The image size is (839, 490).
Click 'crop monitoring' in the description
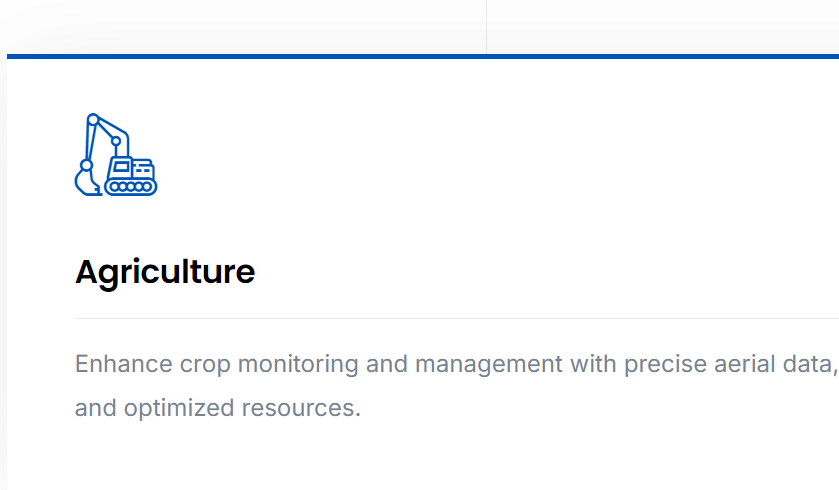pos(269,364)
